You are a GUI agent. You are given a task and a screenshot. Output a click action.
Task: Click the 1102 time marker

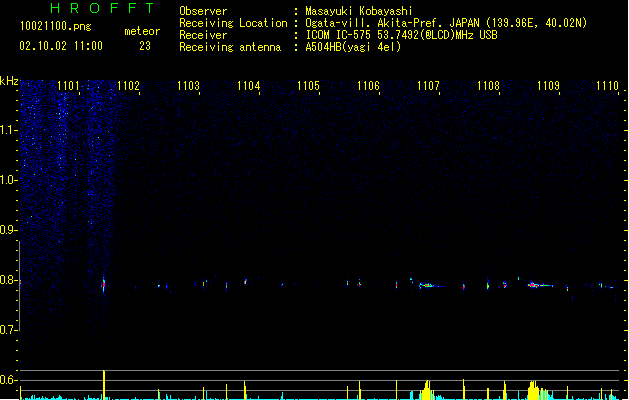(x=128, y=86)
